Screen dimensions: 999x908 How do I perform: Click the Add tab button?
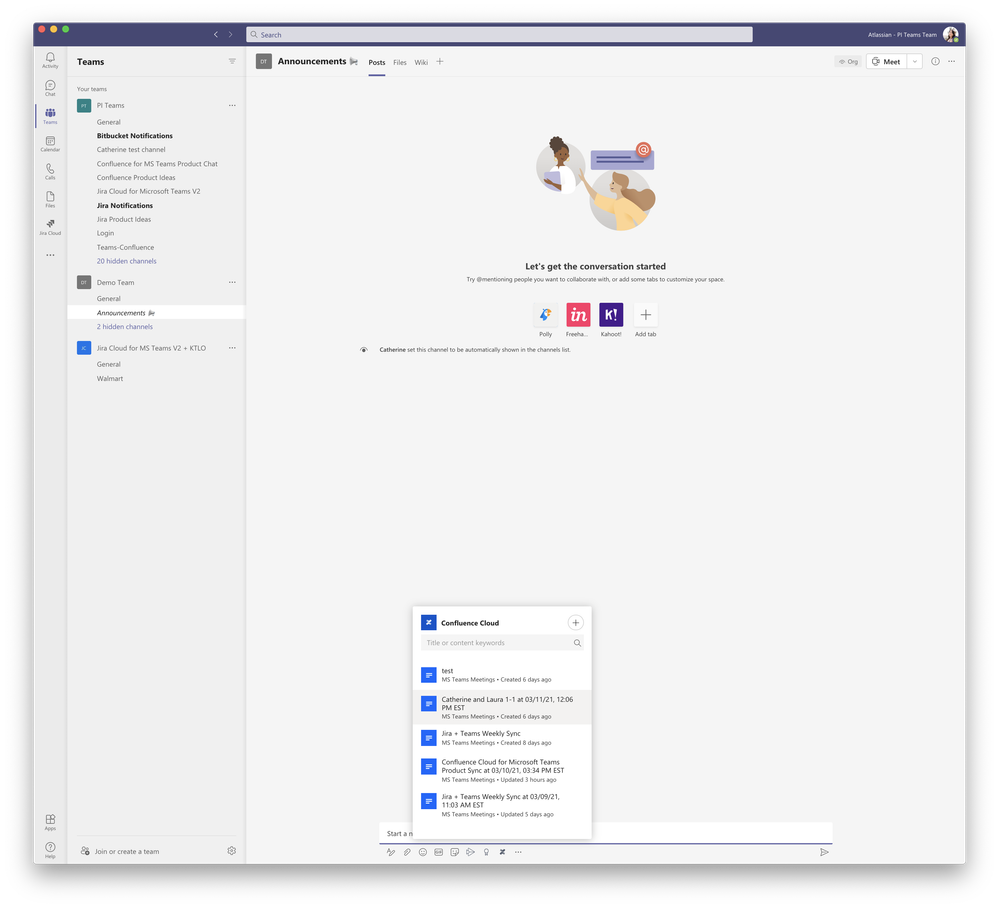tap(645, 315)
